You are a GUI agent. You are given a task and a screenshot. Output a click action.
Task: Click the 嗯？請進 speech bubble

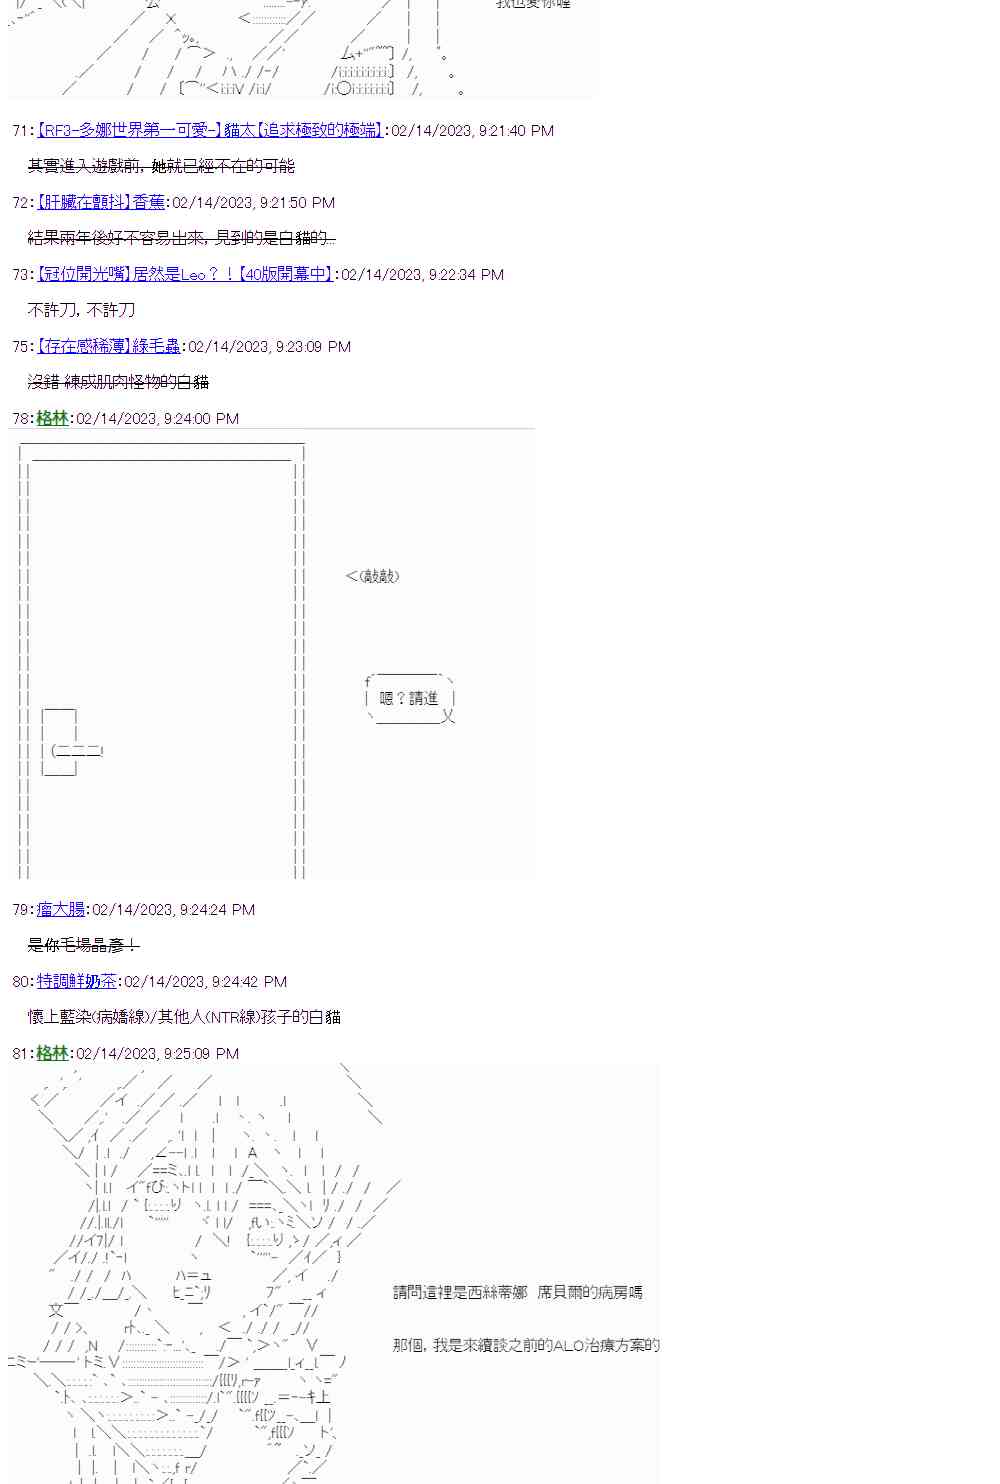click(x=410, y=697)
